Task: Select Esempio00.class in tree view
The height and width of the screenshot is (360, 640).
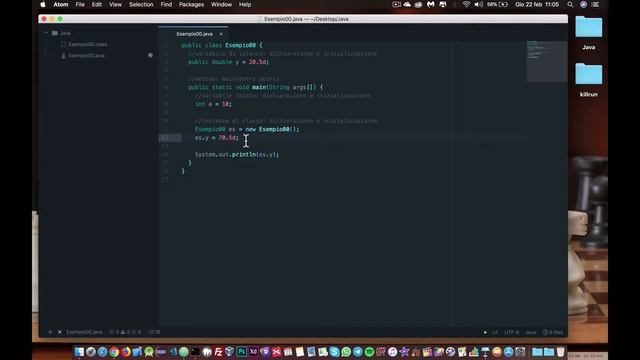Action: coord(87,44)
